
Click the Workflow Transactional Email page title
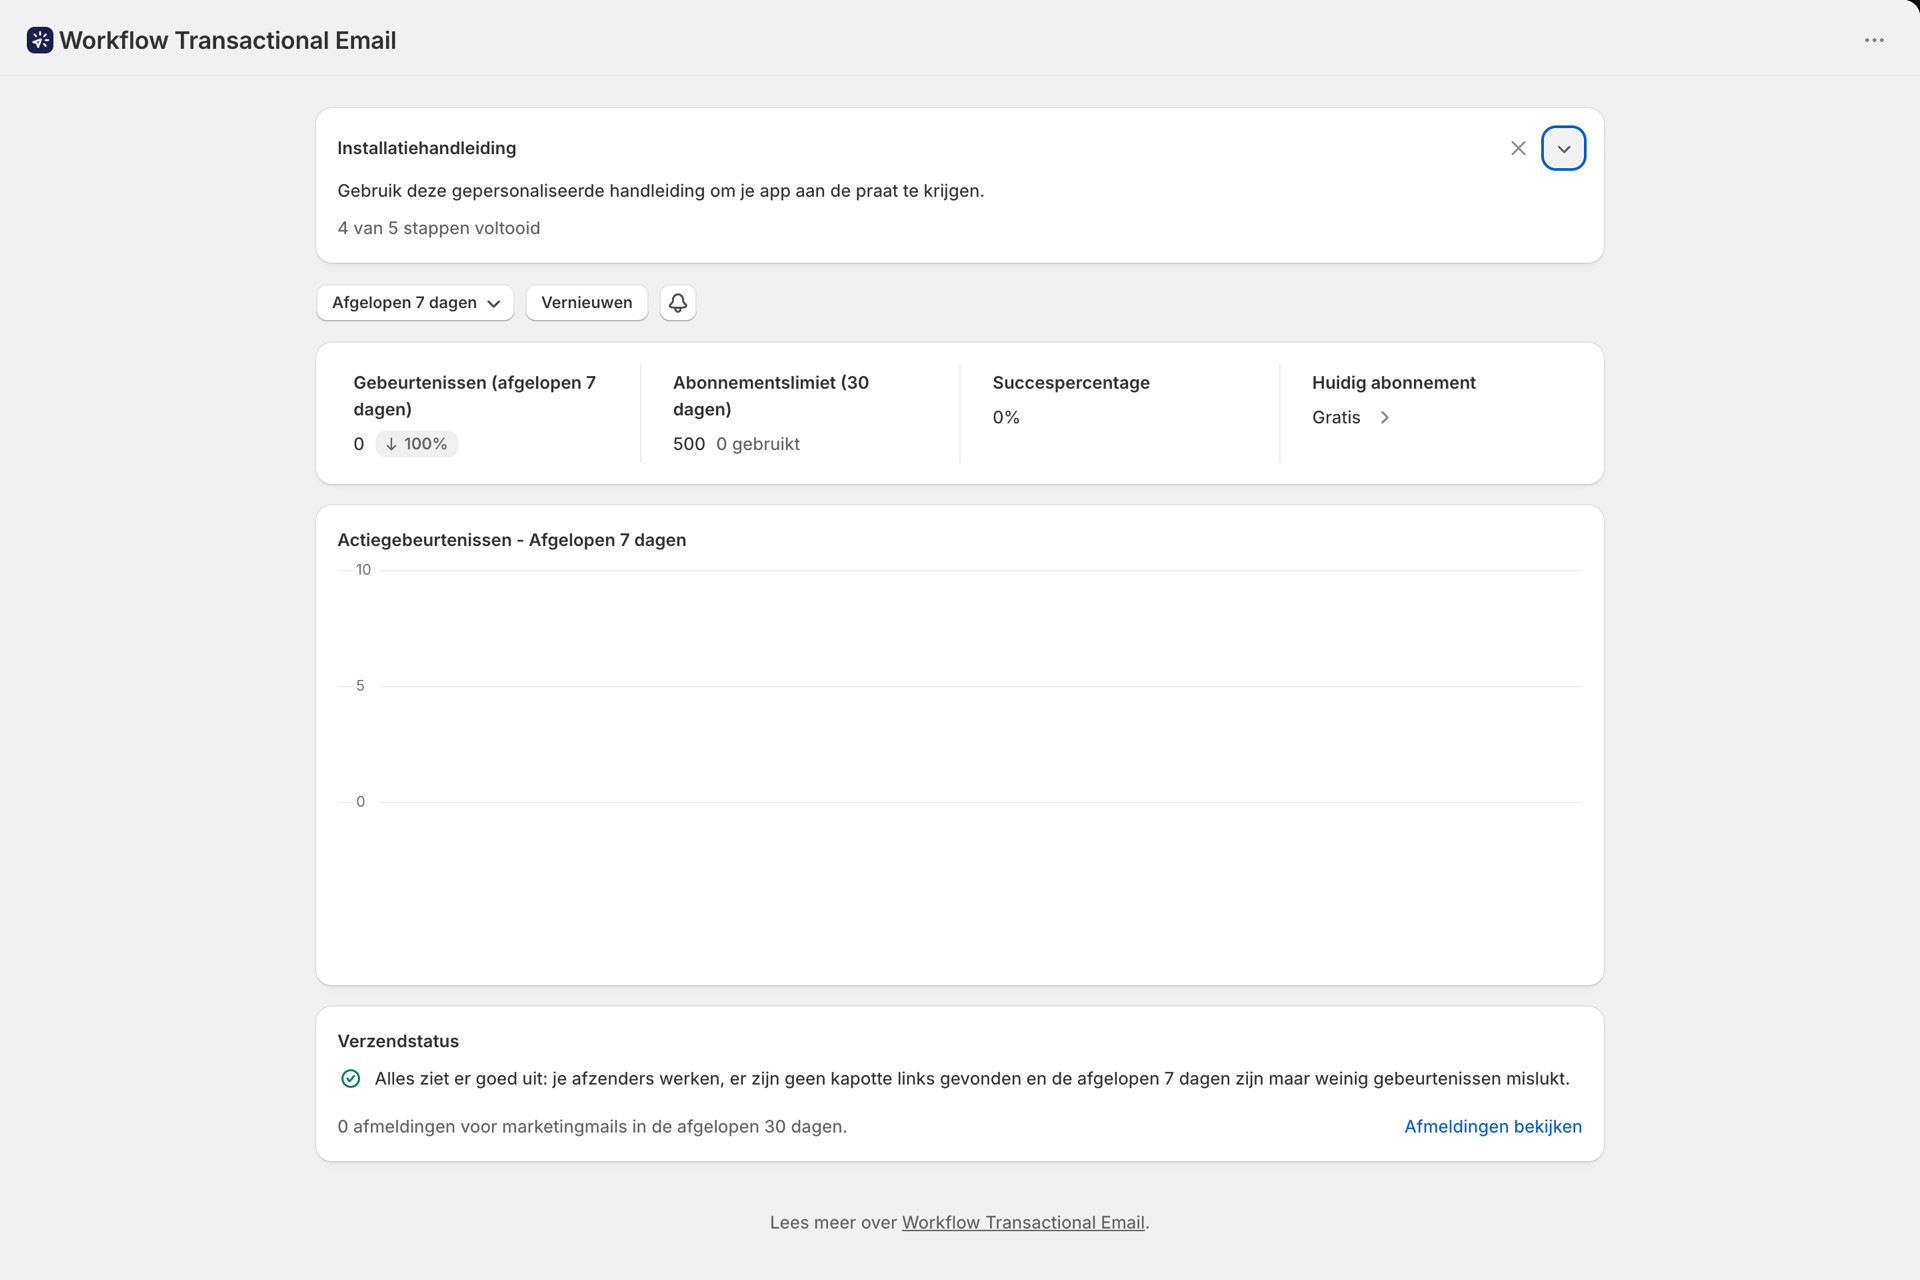pyautogui.click(x=228, y=40)
